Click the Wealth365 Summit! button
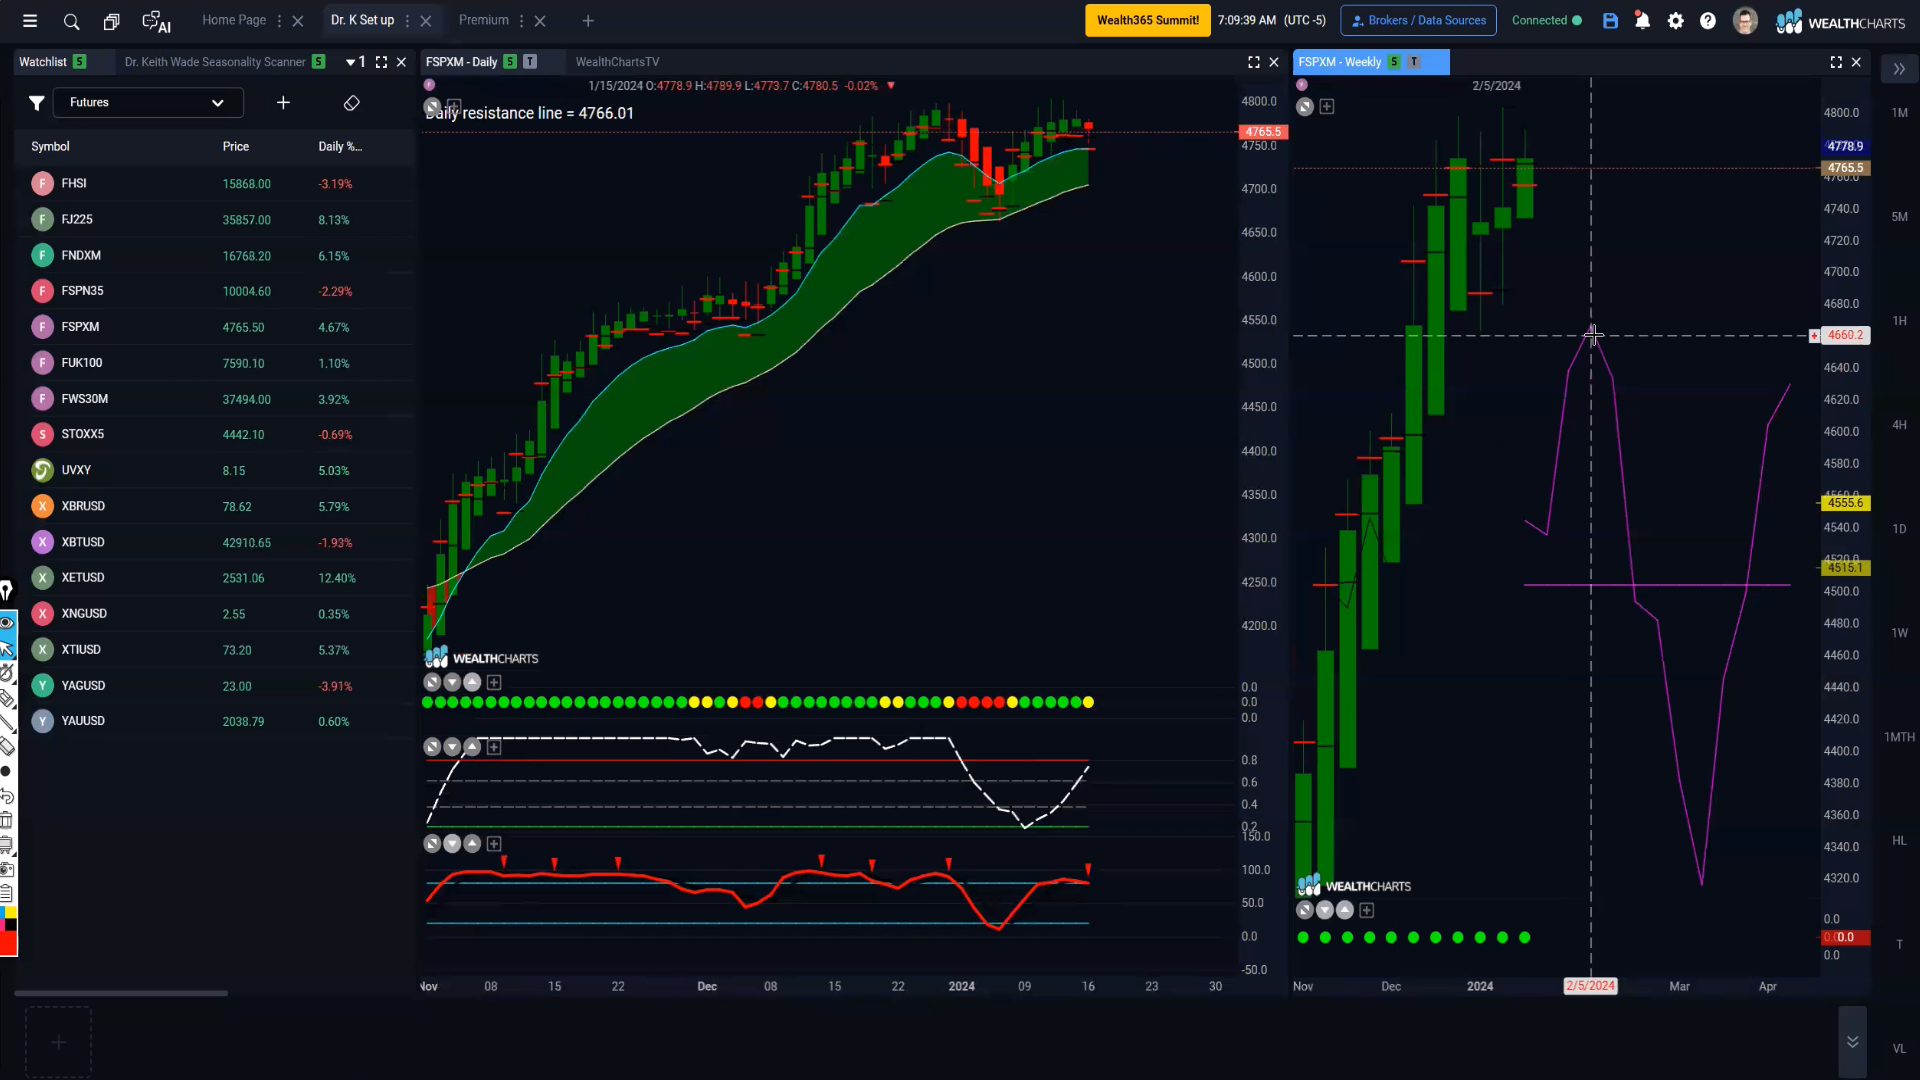The width and height of the screenshot is (1920, 1080). coord(1148,20)
